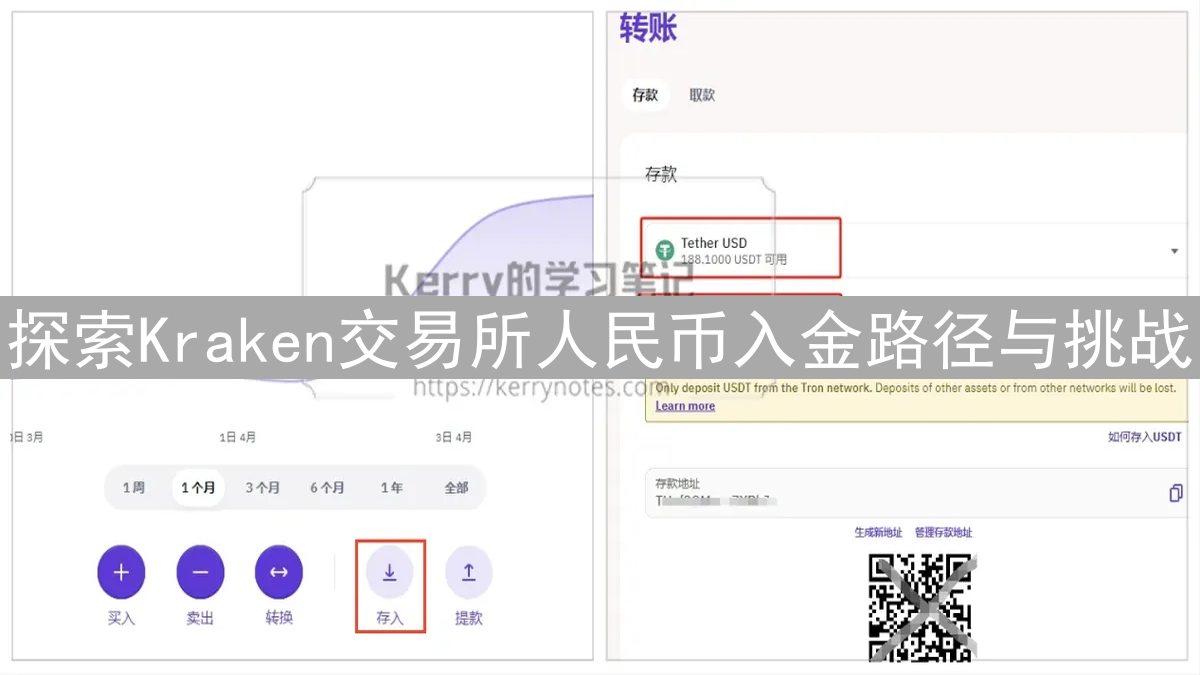Open the Learn more link
The width and height of the screenshot is (1200, 675).
tap(685, 406)
